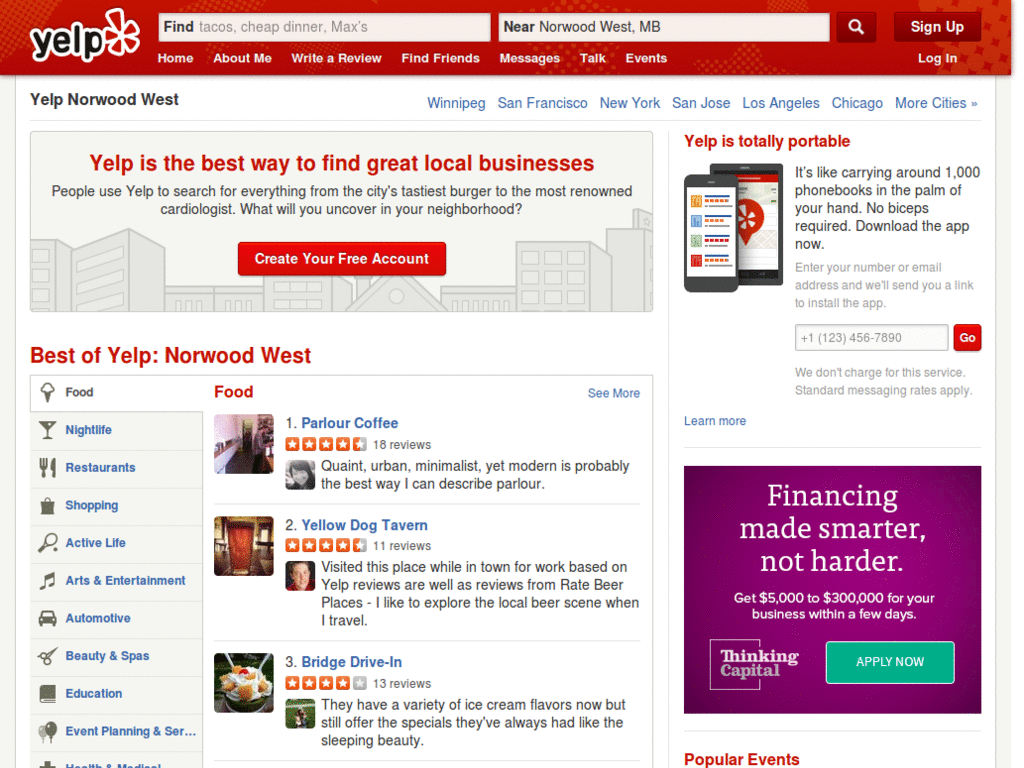Open About Me in the navigation
This screenshot has width=1024, height=768.
click(x=242, y=58)
